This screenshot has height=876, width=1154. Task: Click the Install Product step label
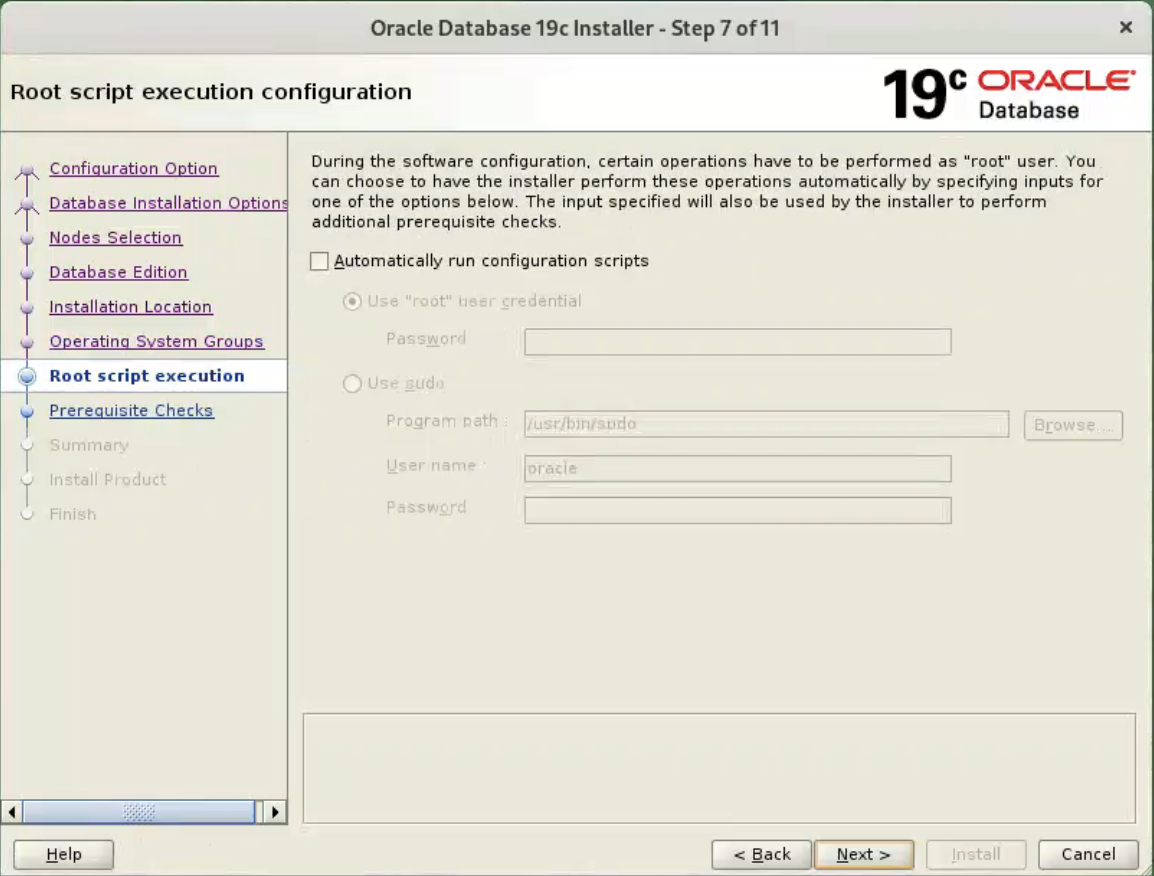point(107,480)
